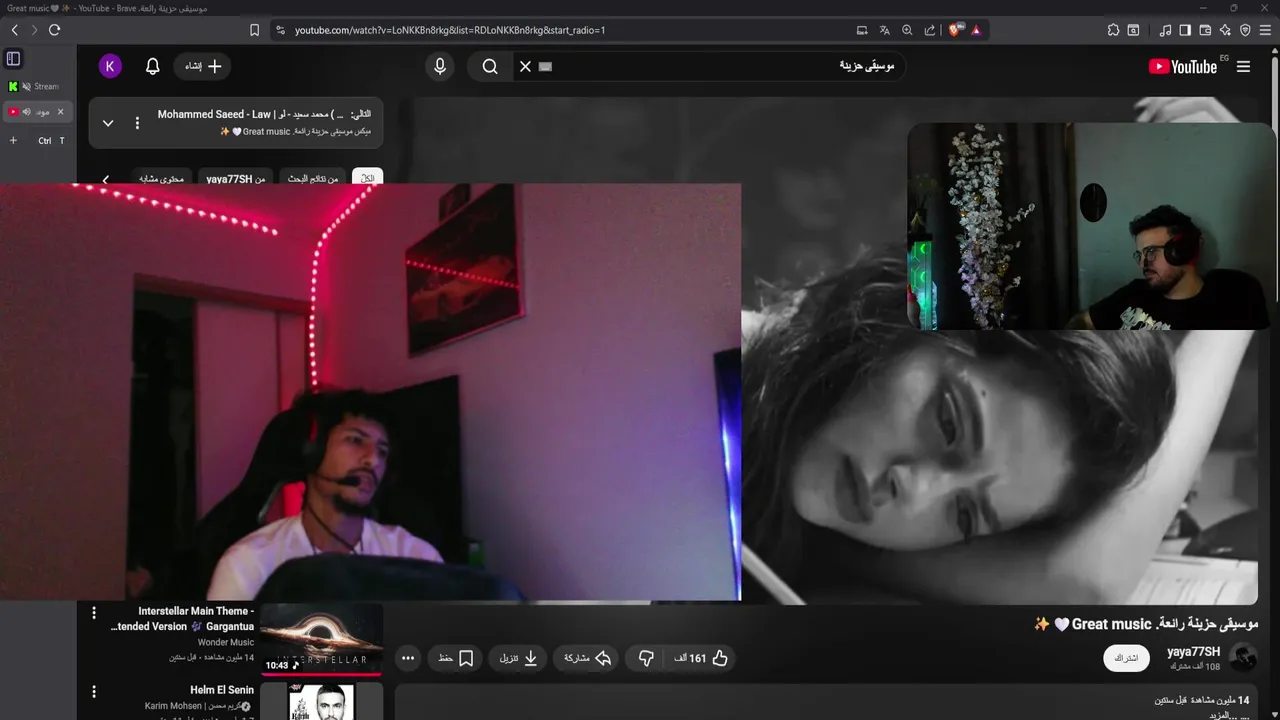The height and width of the screenshot is (720, 1280).
Task: Toggle vertical tabs panel icon
Action: point(14,59)
